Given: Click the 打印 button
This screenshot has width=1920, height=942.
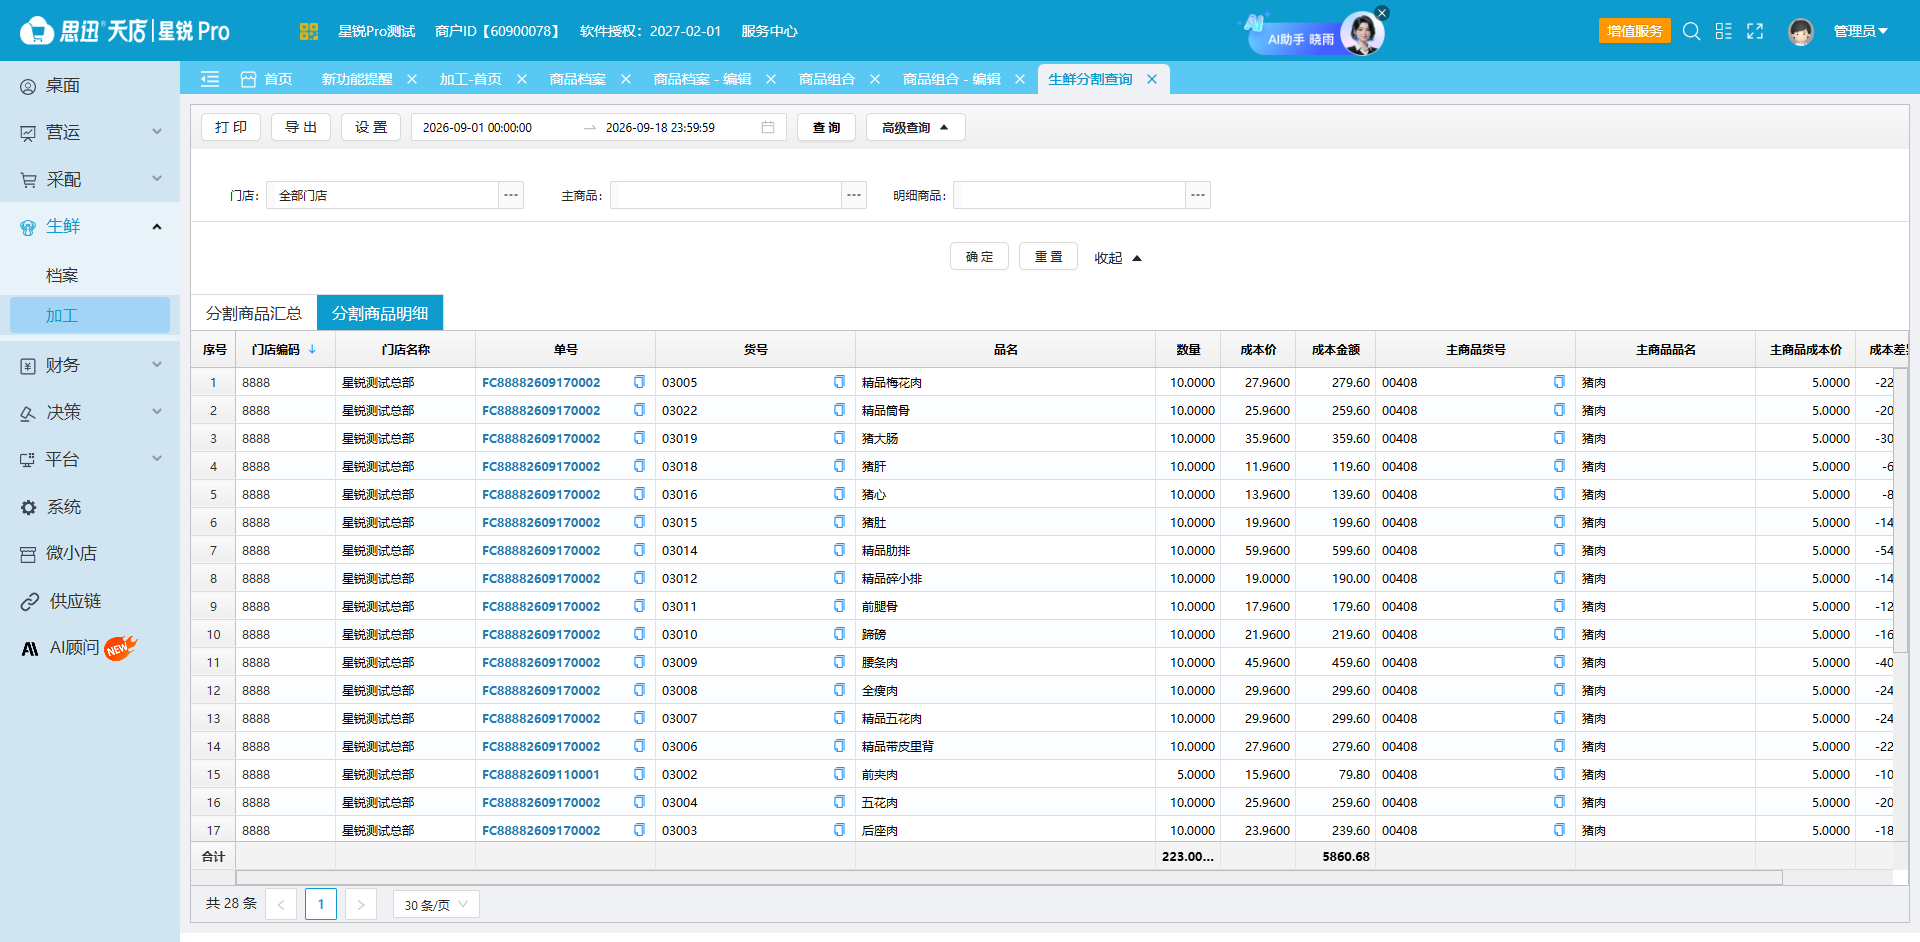Looking at the screenshot, I should coord(231,127).
